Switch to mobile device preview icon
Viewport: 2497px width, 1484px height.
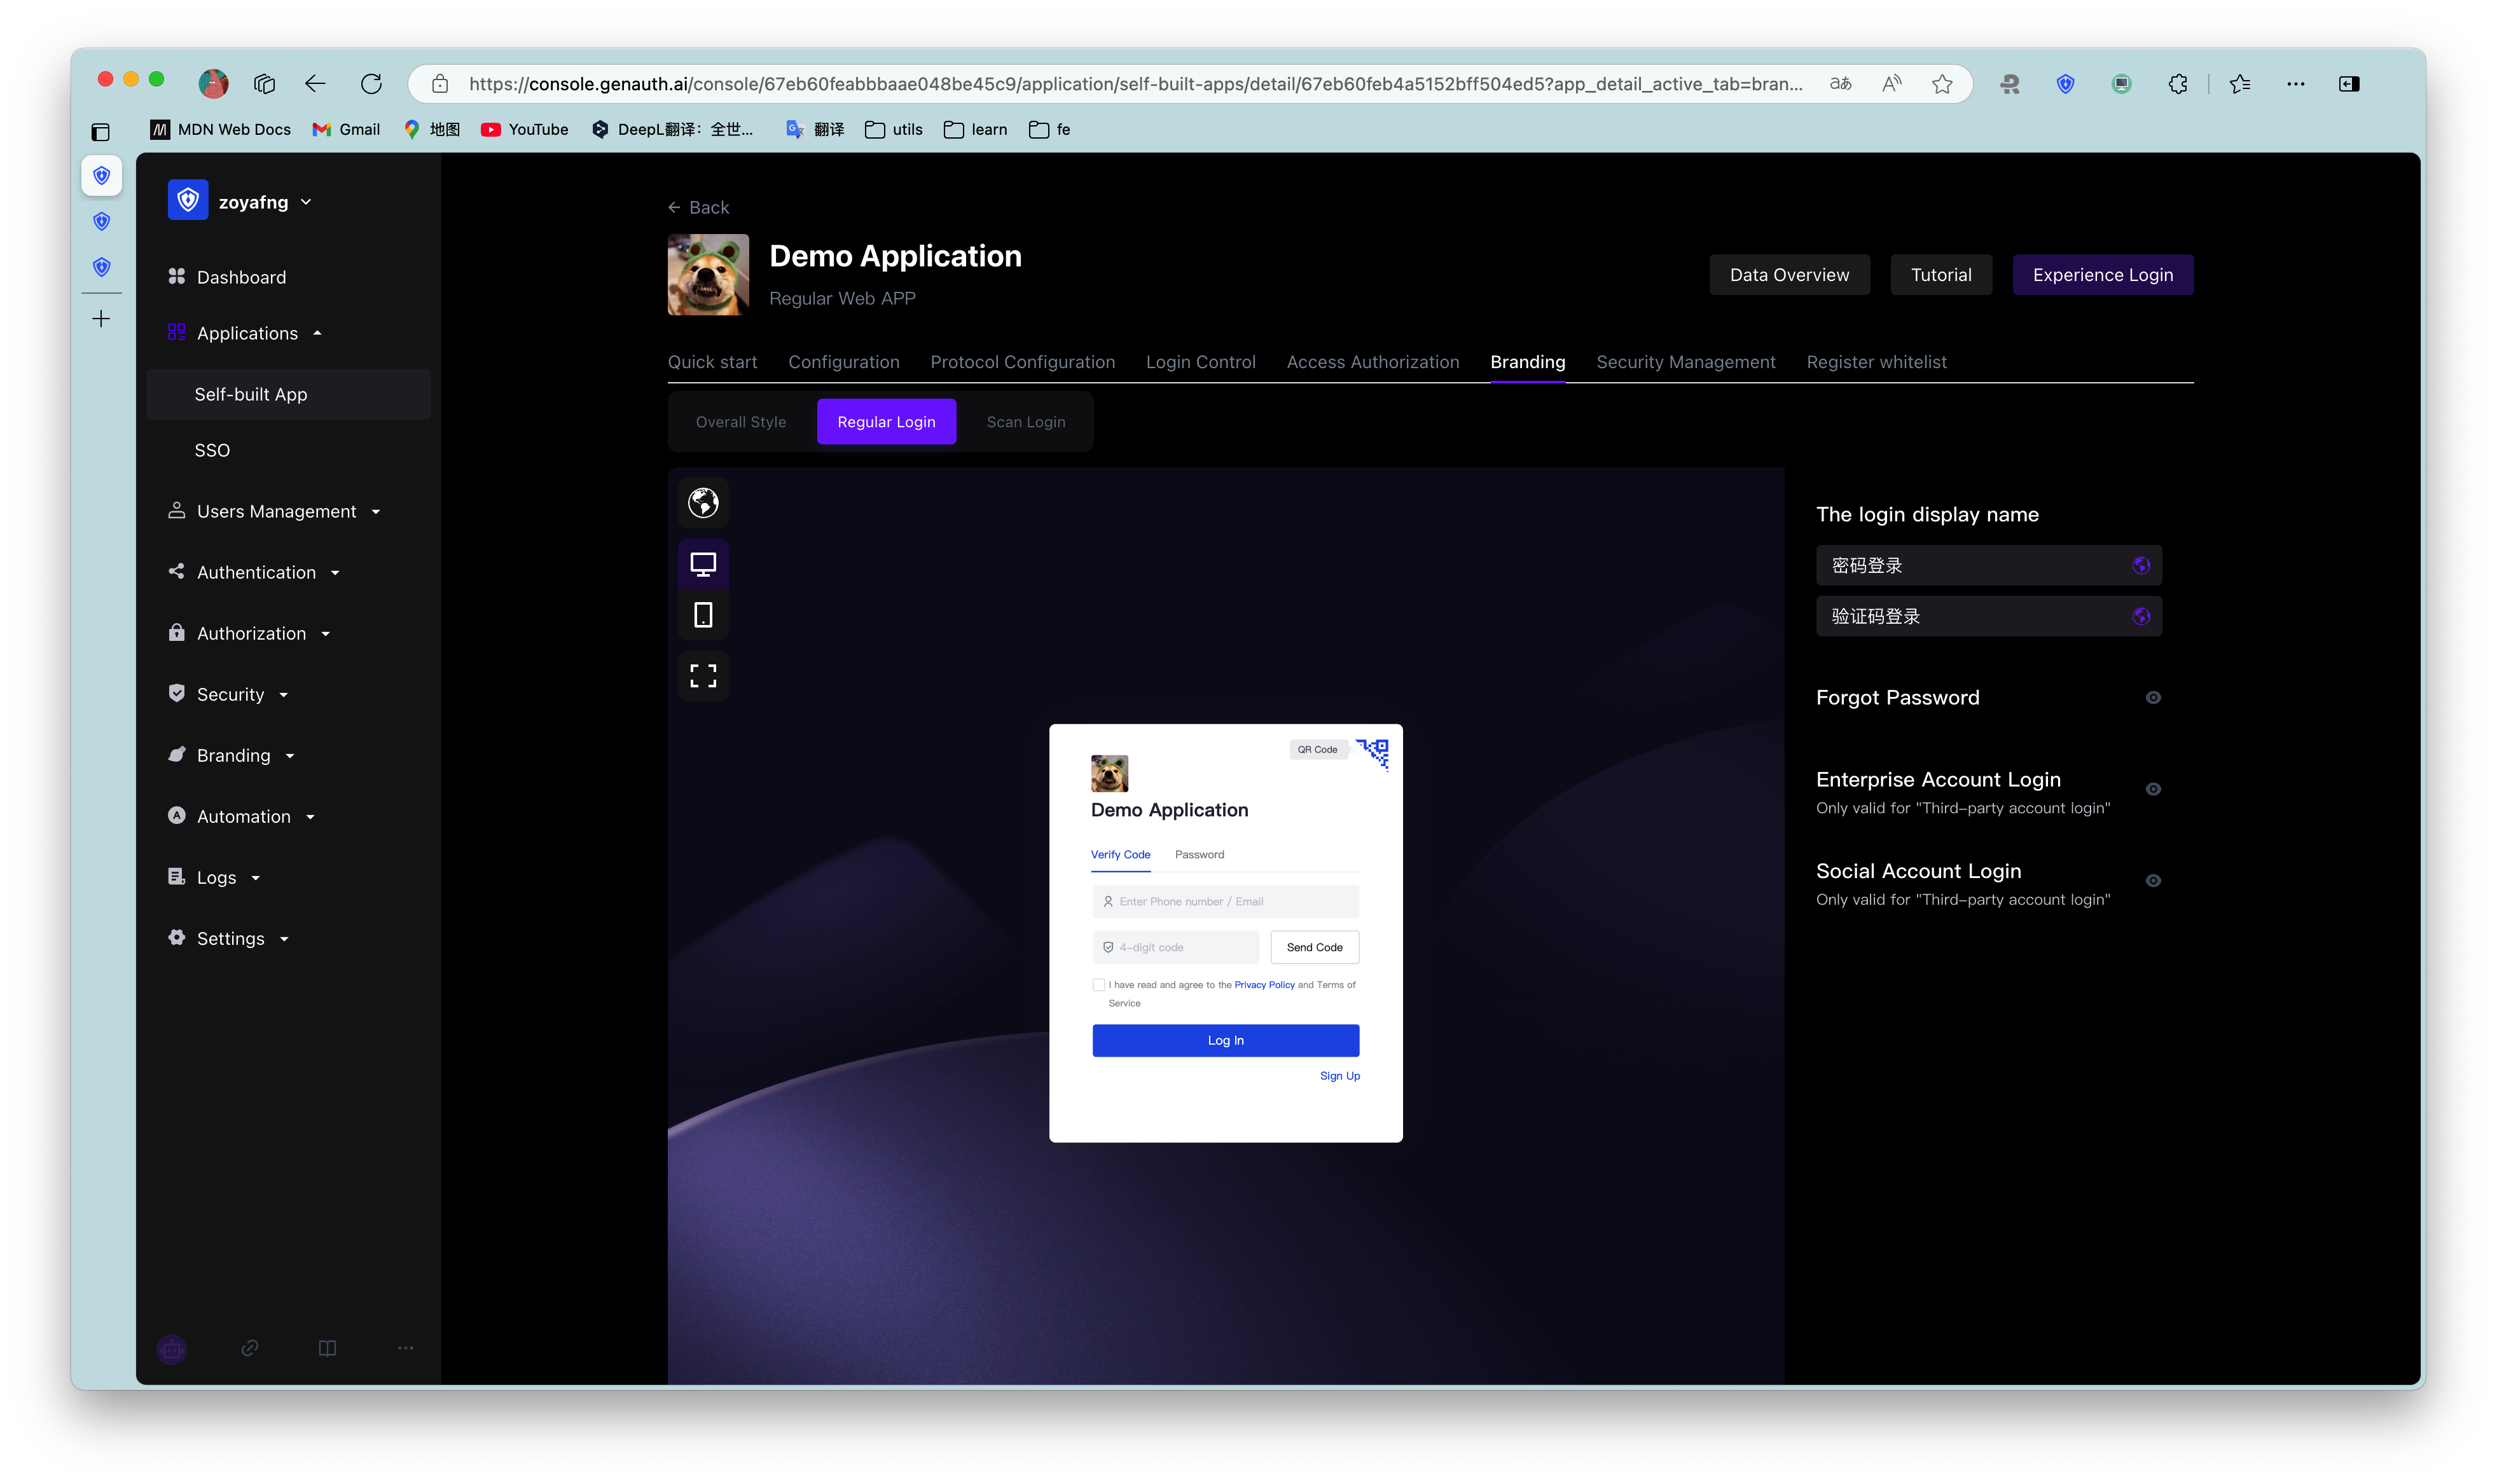pos(703,615)
